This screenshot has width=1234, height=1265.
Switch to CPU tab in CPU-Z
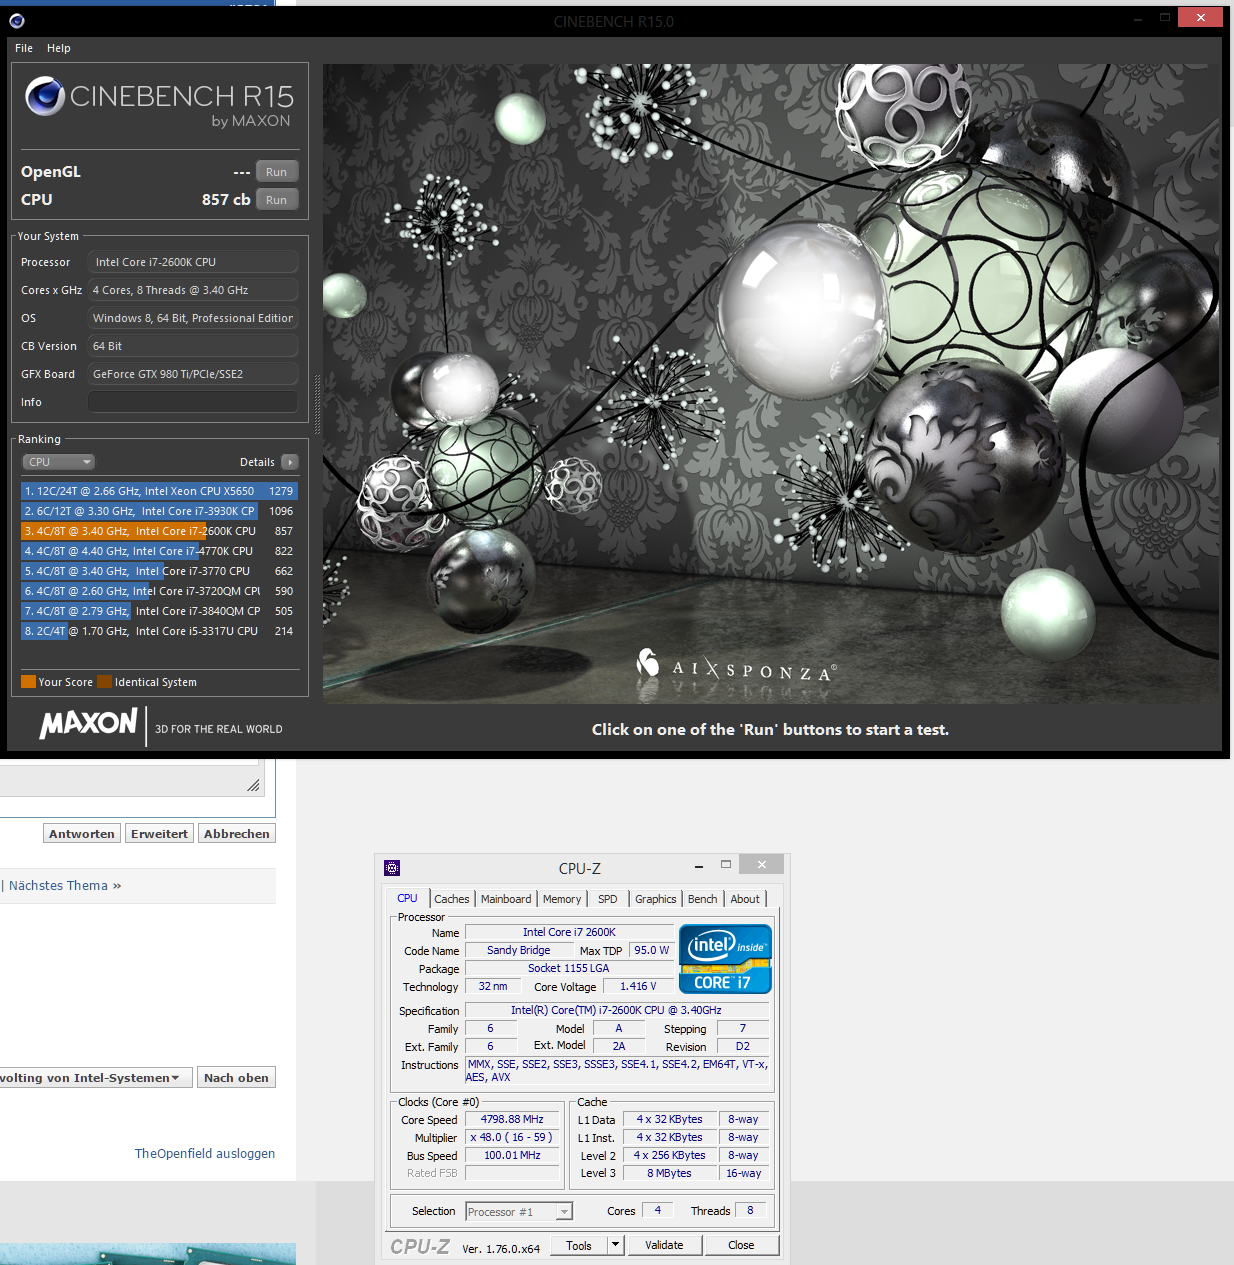tap(407, 898)
